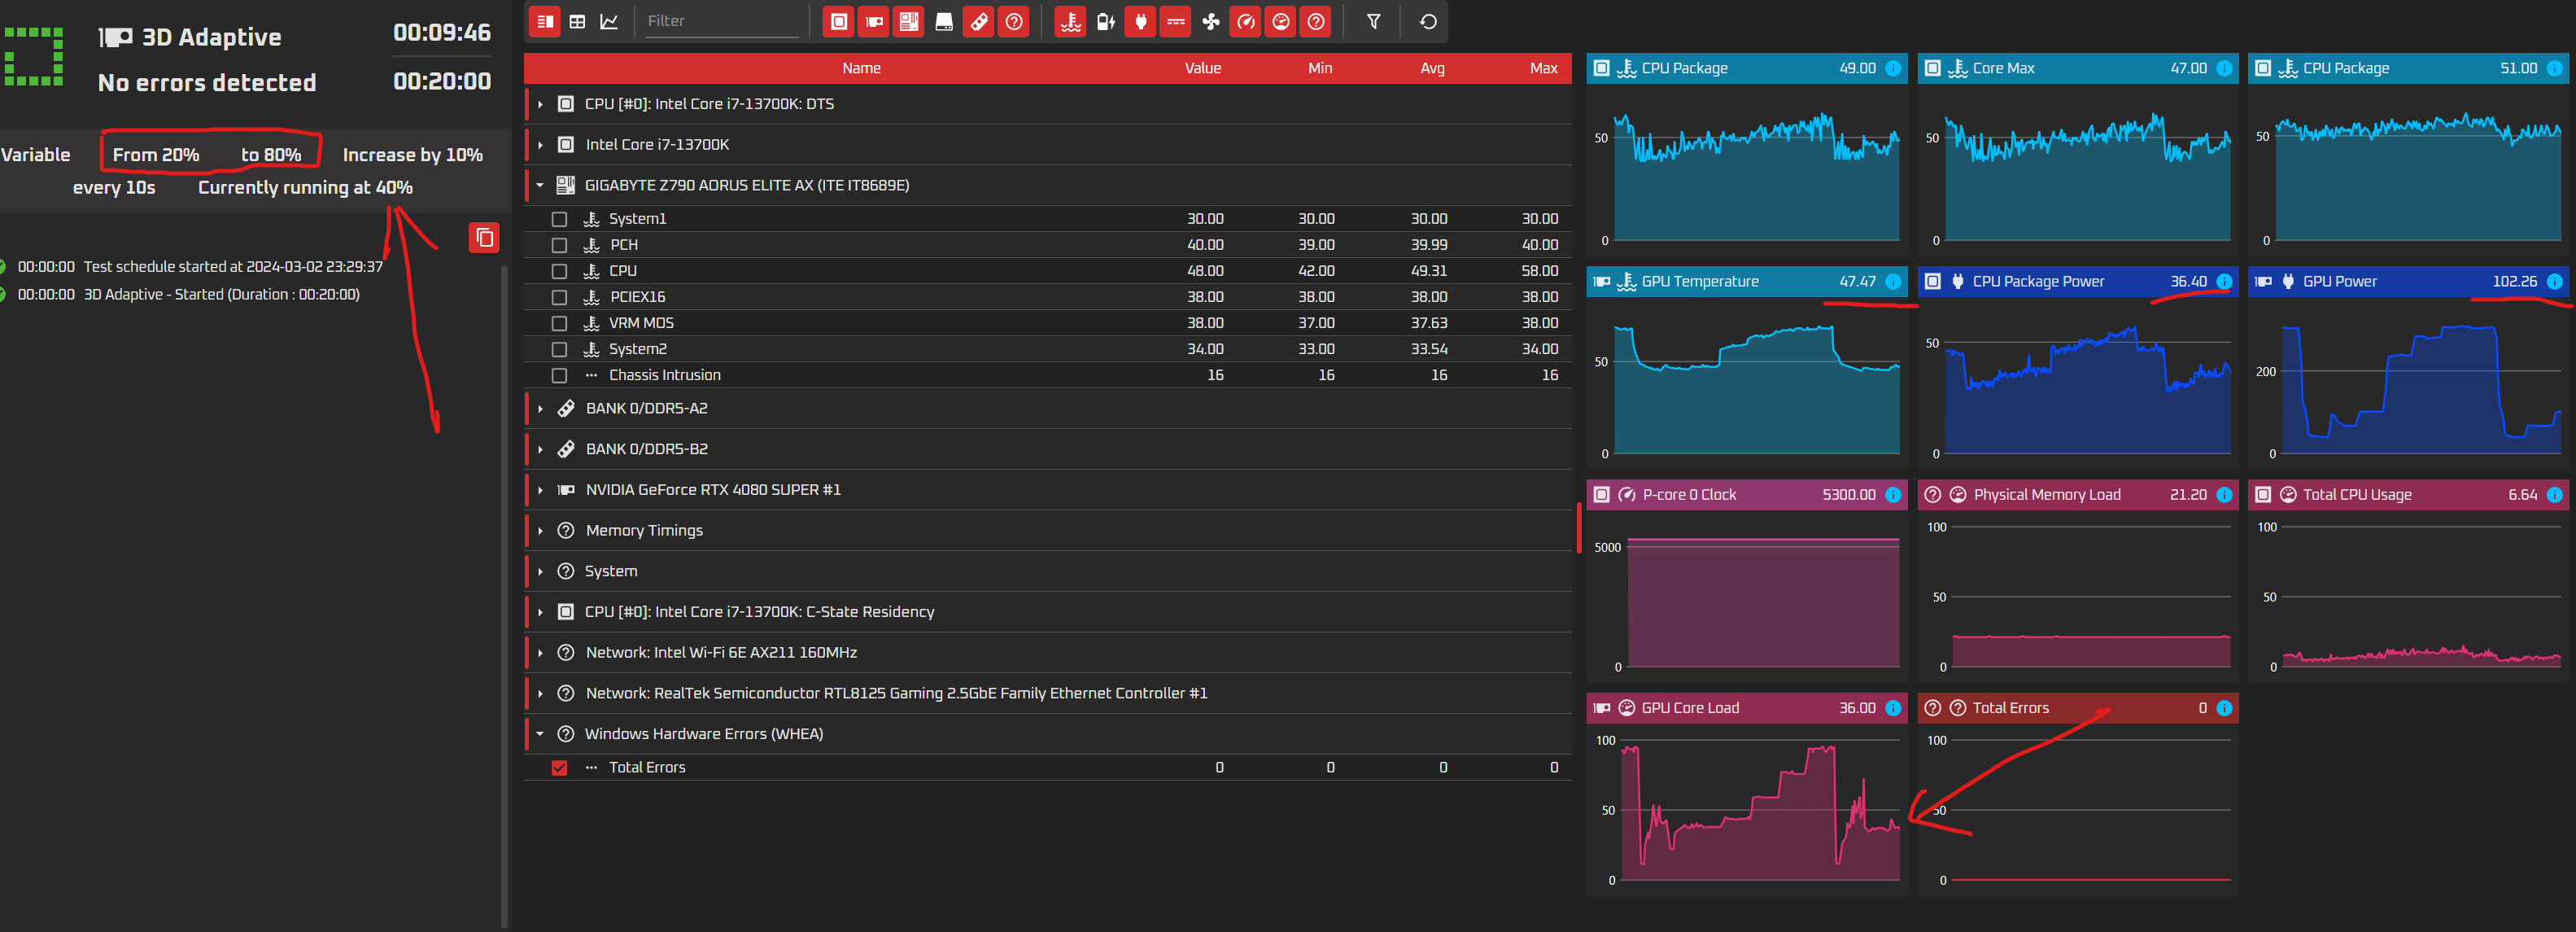
Task: Expand NVIDIA GeForce RTX 4080 SUPER #1
Action: 540,490
